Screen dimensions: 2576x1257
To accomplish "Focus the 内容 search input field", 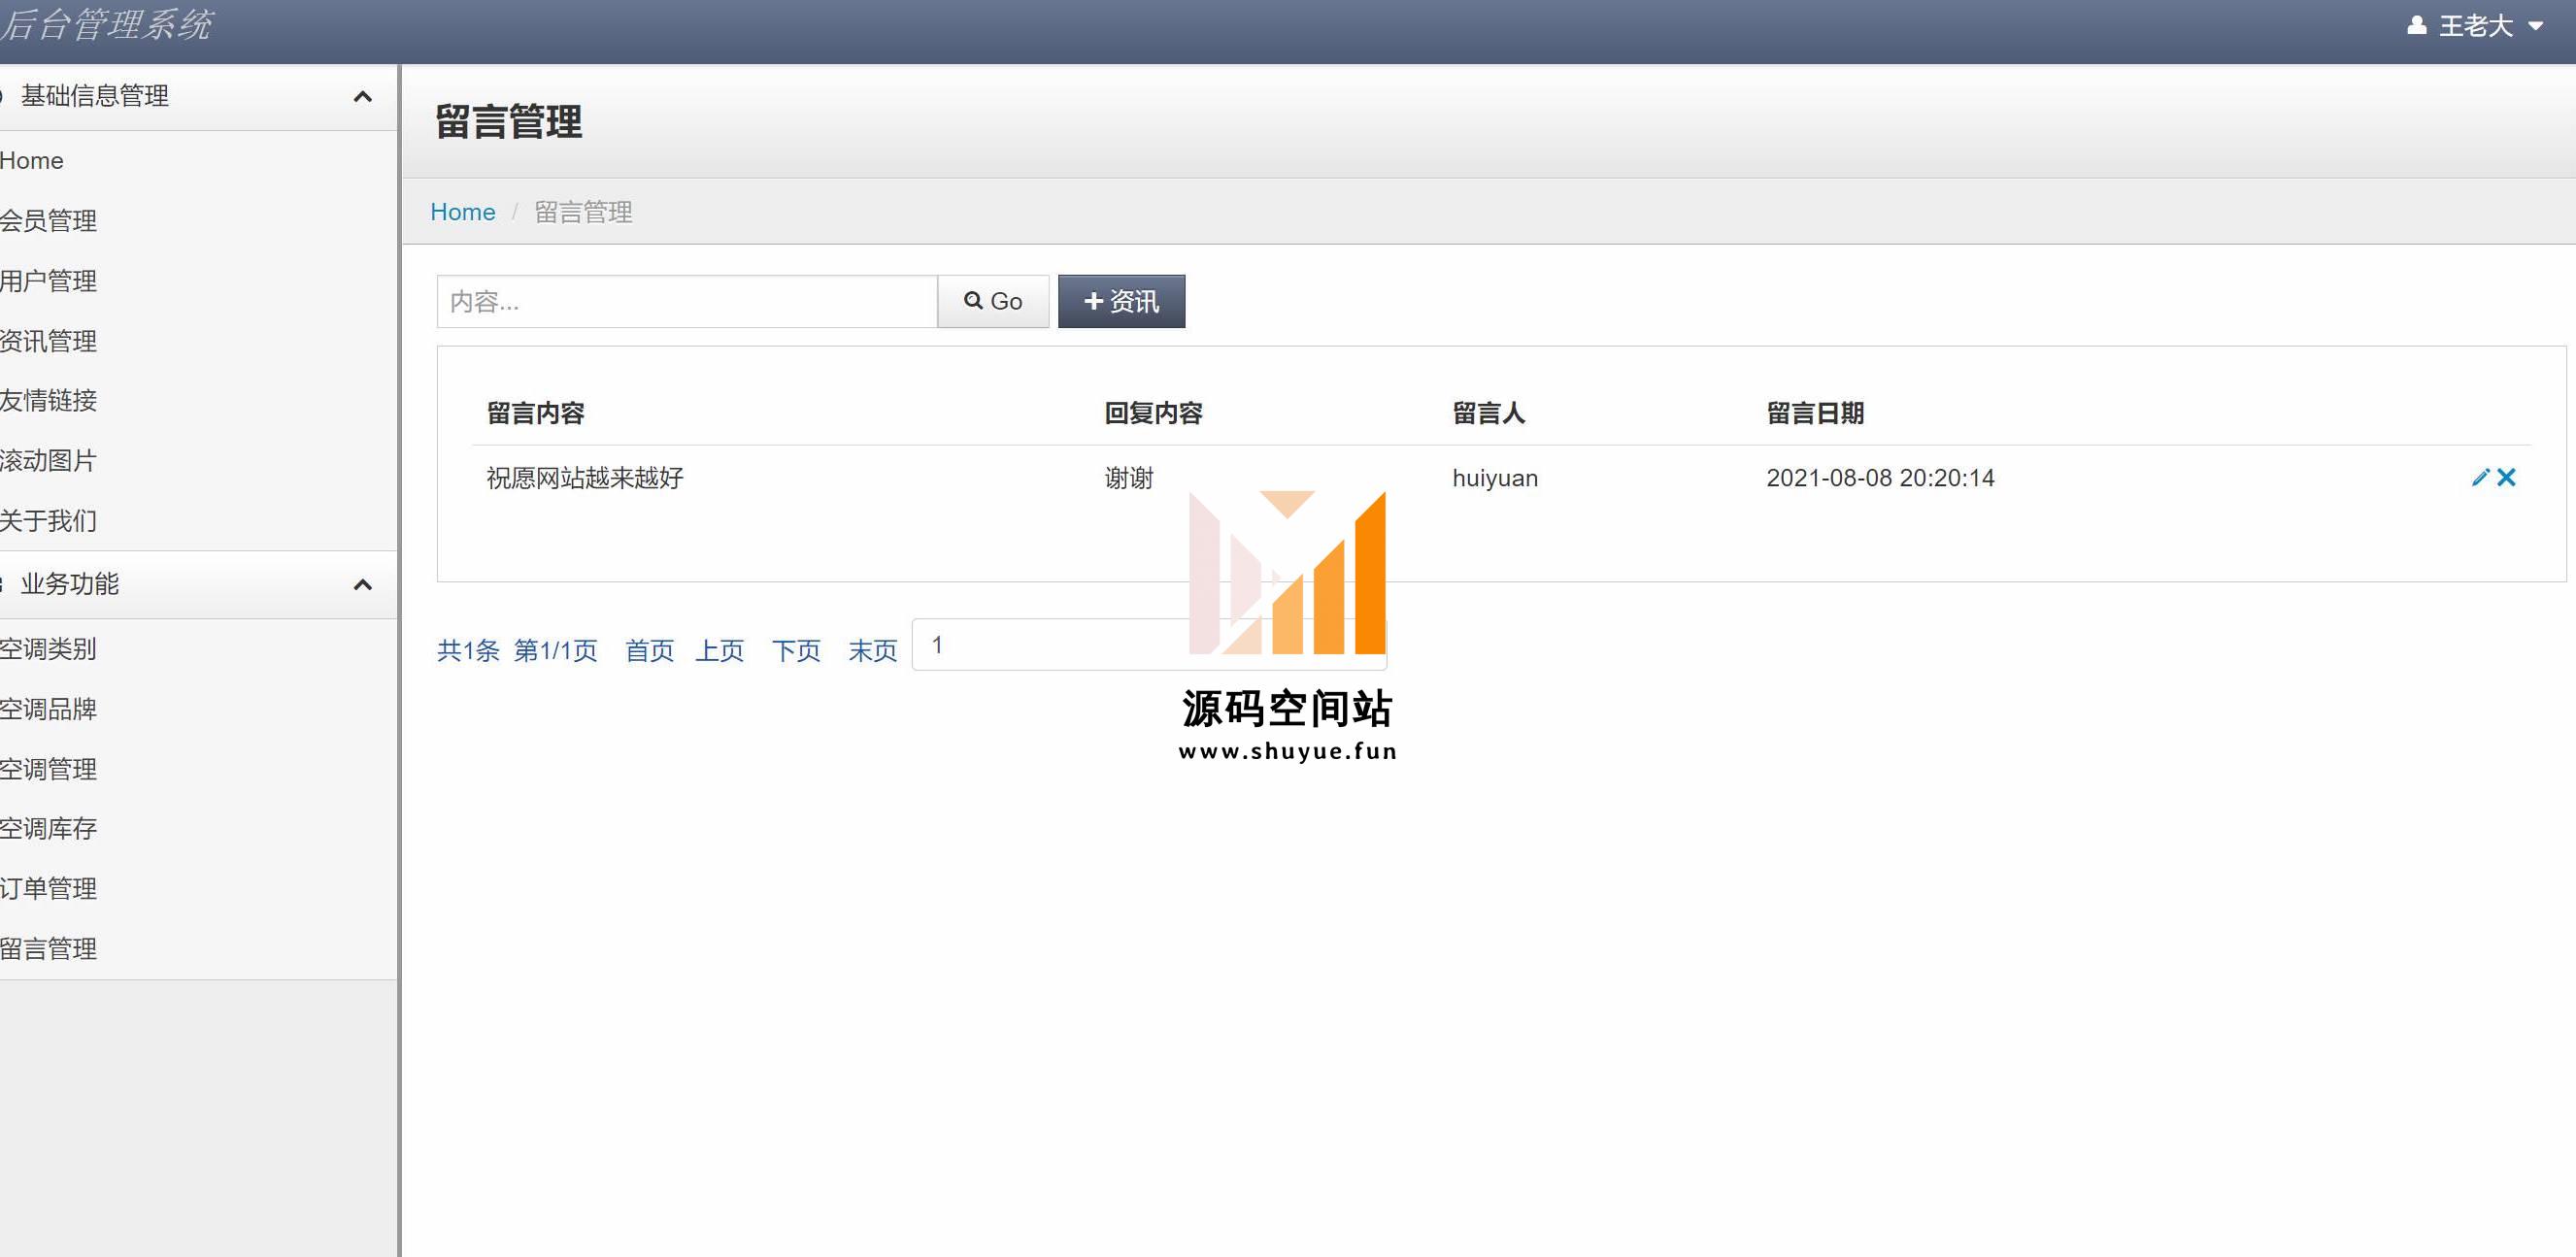I will point(687,301).
